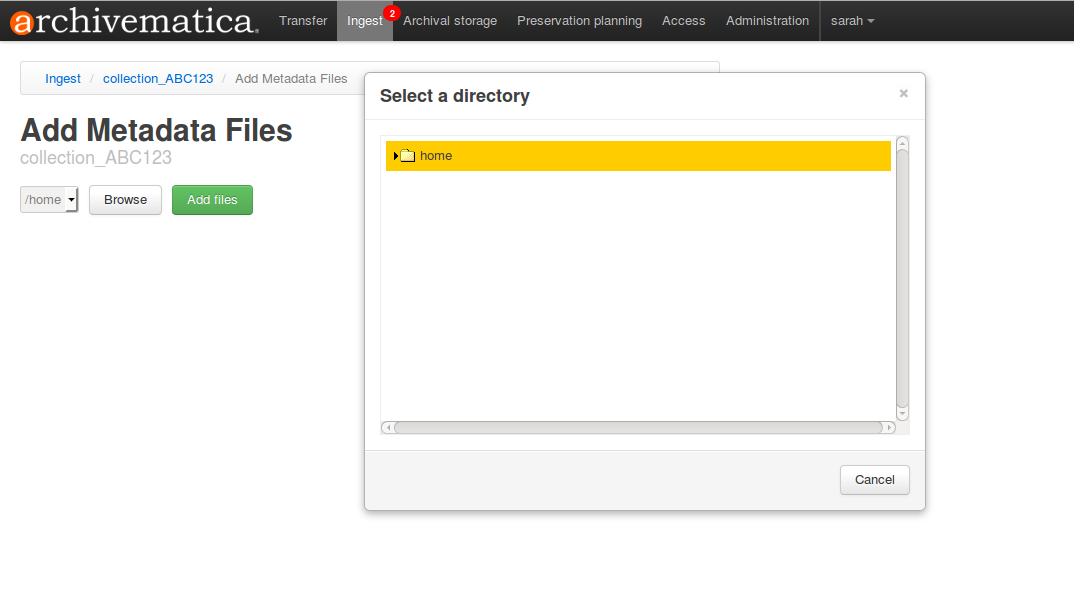Cancel the directory selection dialog

click(874, 480)
